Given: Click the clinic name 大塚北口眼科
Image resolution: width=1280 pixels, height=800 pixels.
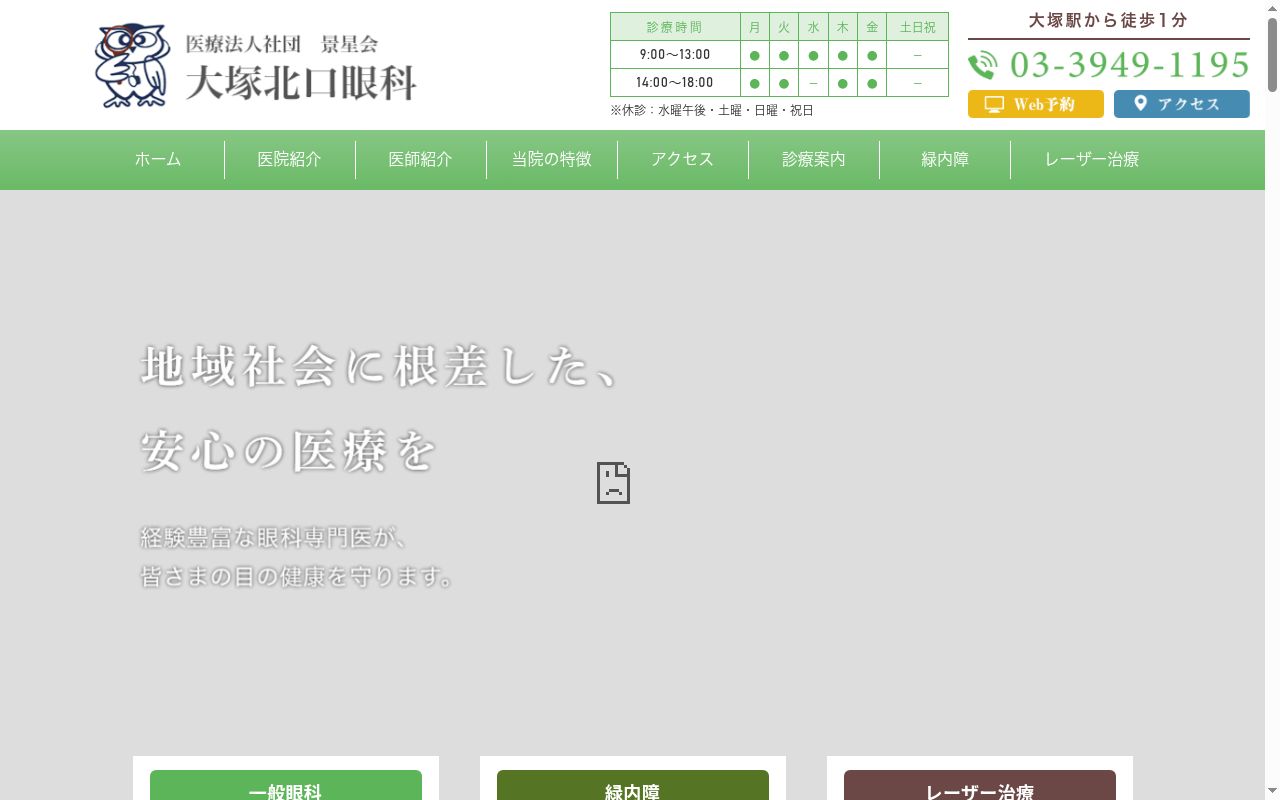Looking at the screenshot, I should tap(301, 83).
